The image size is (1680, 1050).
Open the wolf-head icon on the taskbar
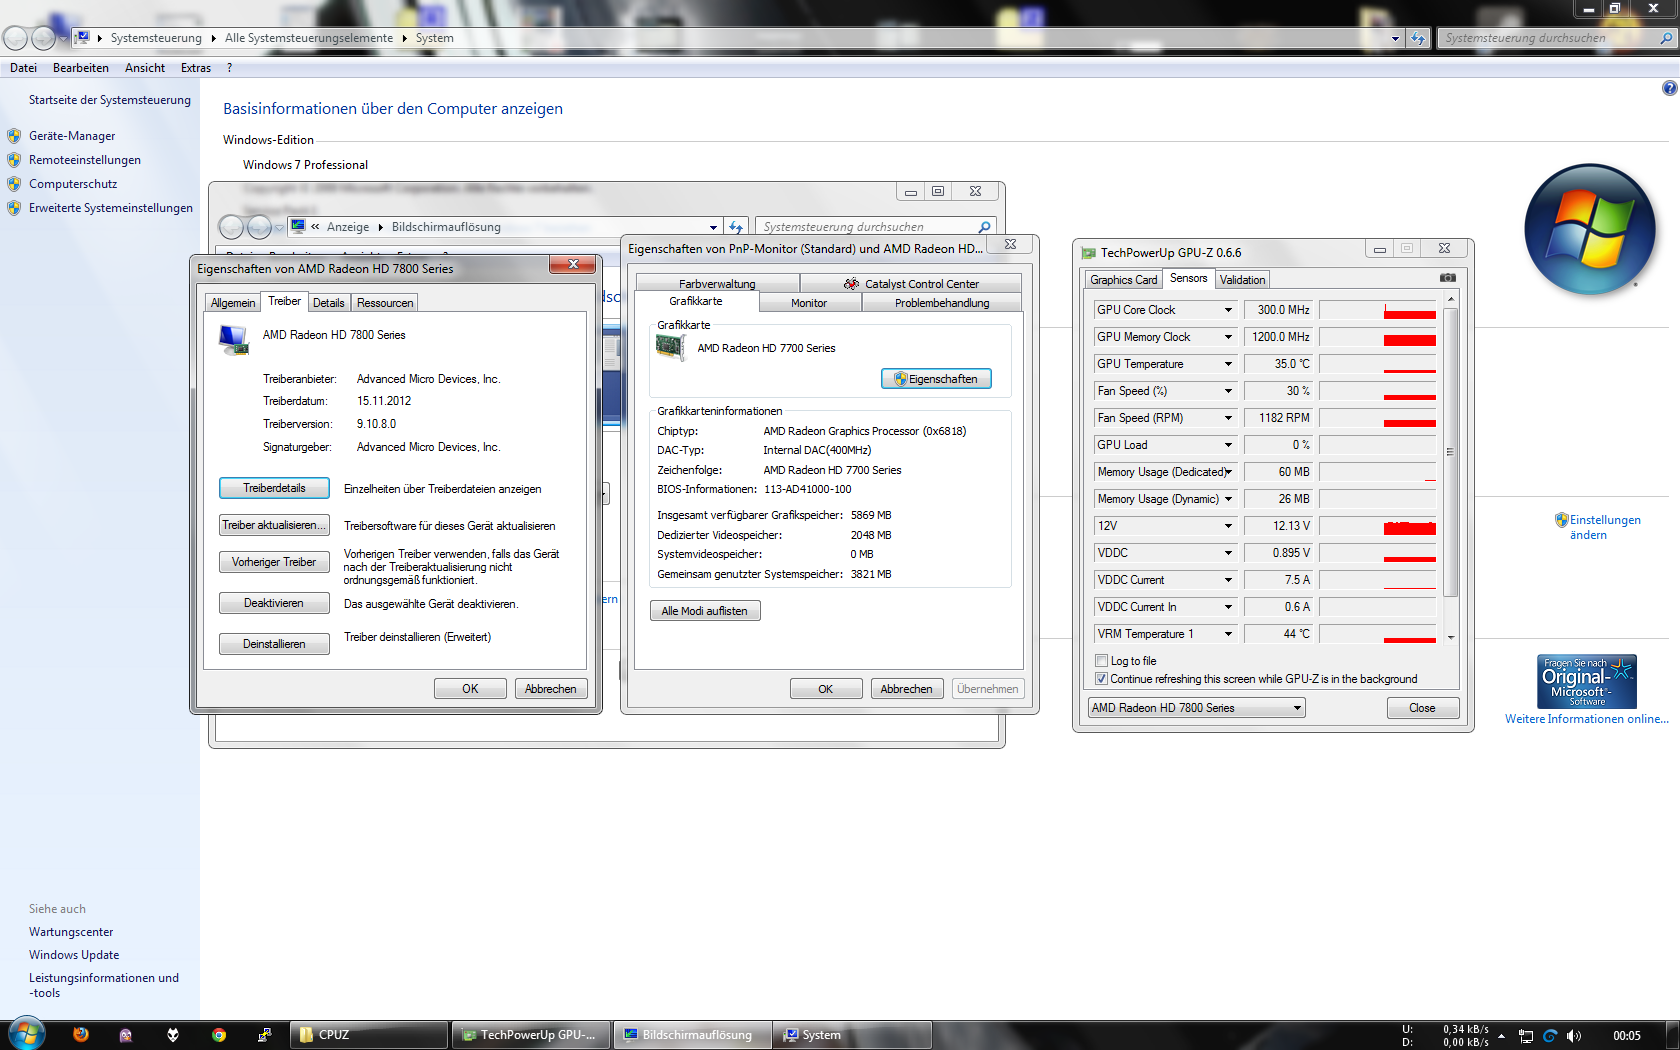click(173, 1035)
